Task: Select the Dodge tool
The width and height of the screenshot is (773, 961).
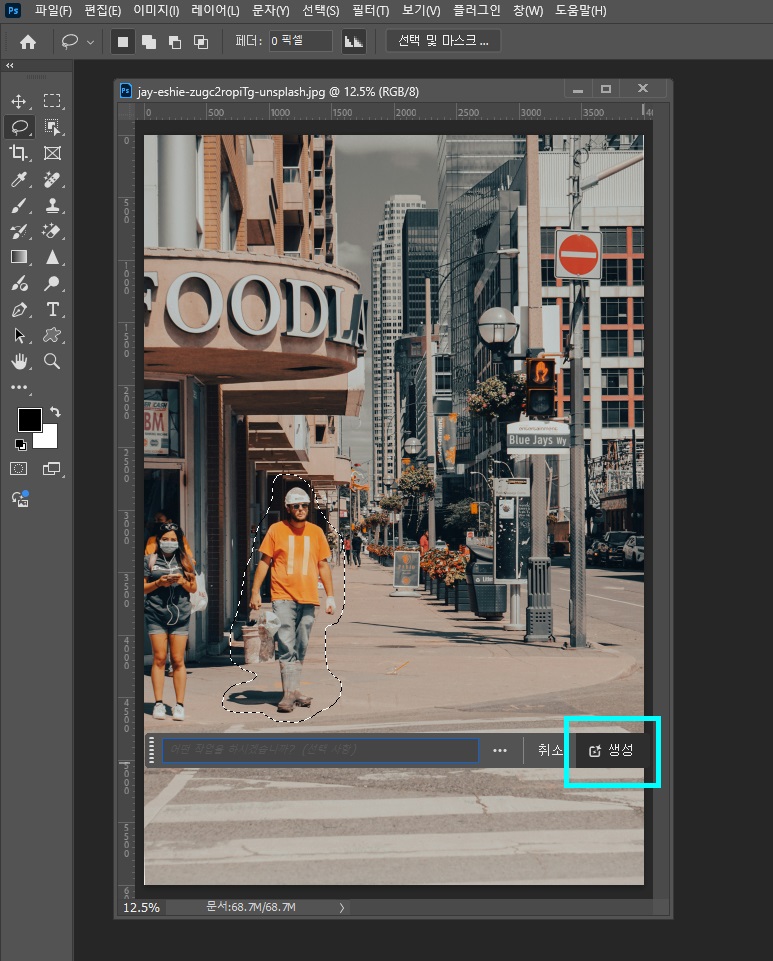Action: click(x=52, y=283)
